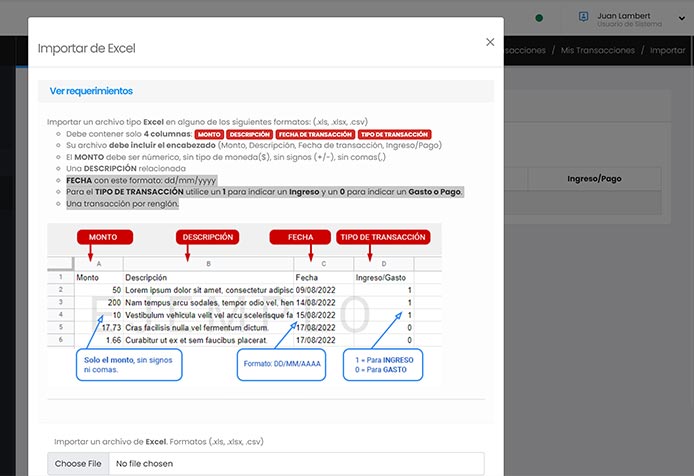This screenshot has width=694, height=476.
Task: Click the example spreadsheet image
Action: pyautogui.click(x=244, y=303)
